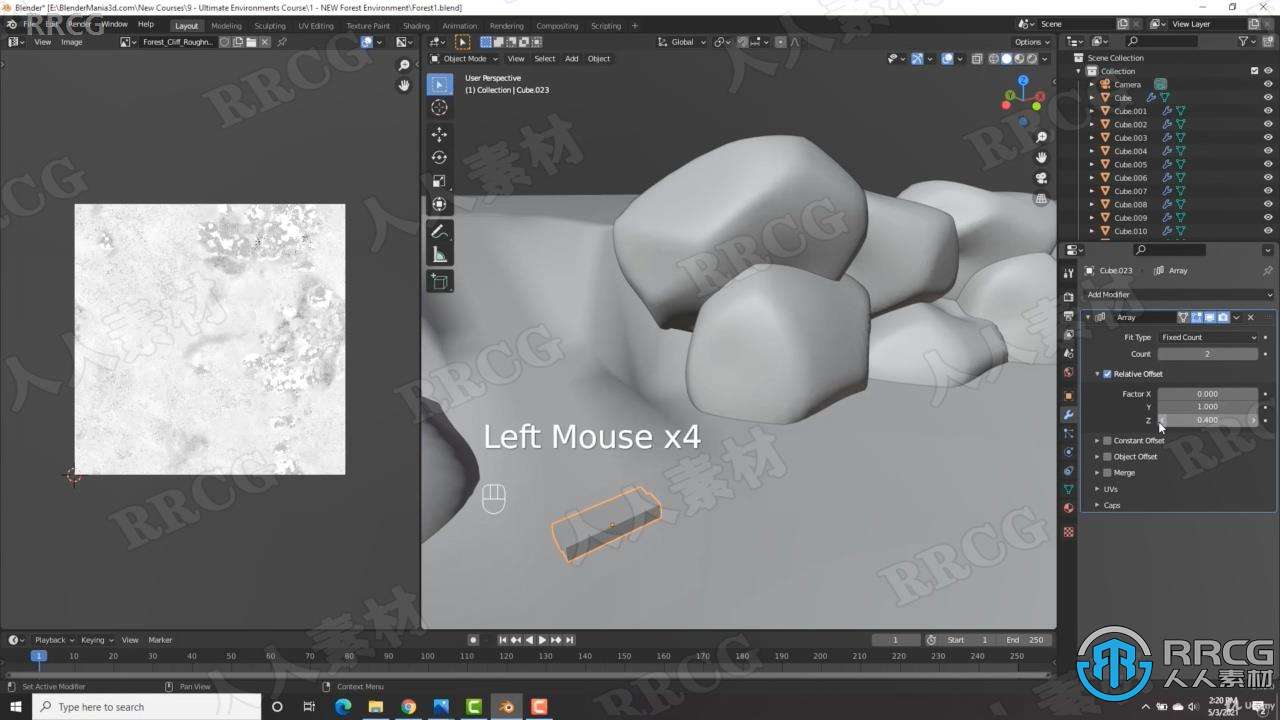Switch to Sculpting workspace tab
1280x720 pixels.
click(x=269, y=25)
